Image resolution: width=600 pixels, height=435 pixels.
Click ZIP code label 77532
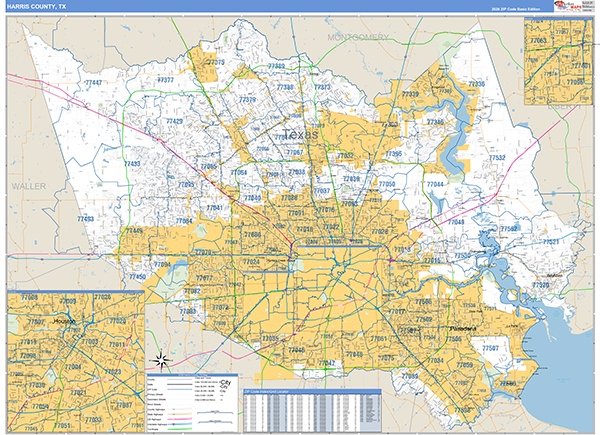click(497, 158)
